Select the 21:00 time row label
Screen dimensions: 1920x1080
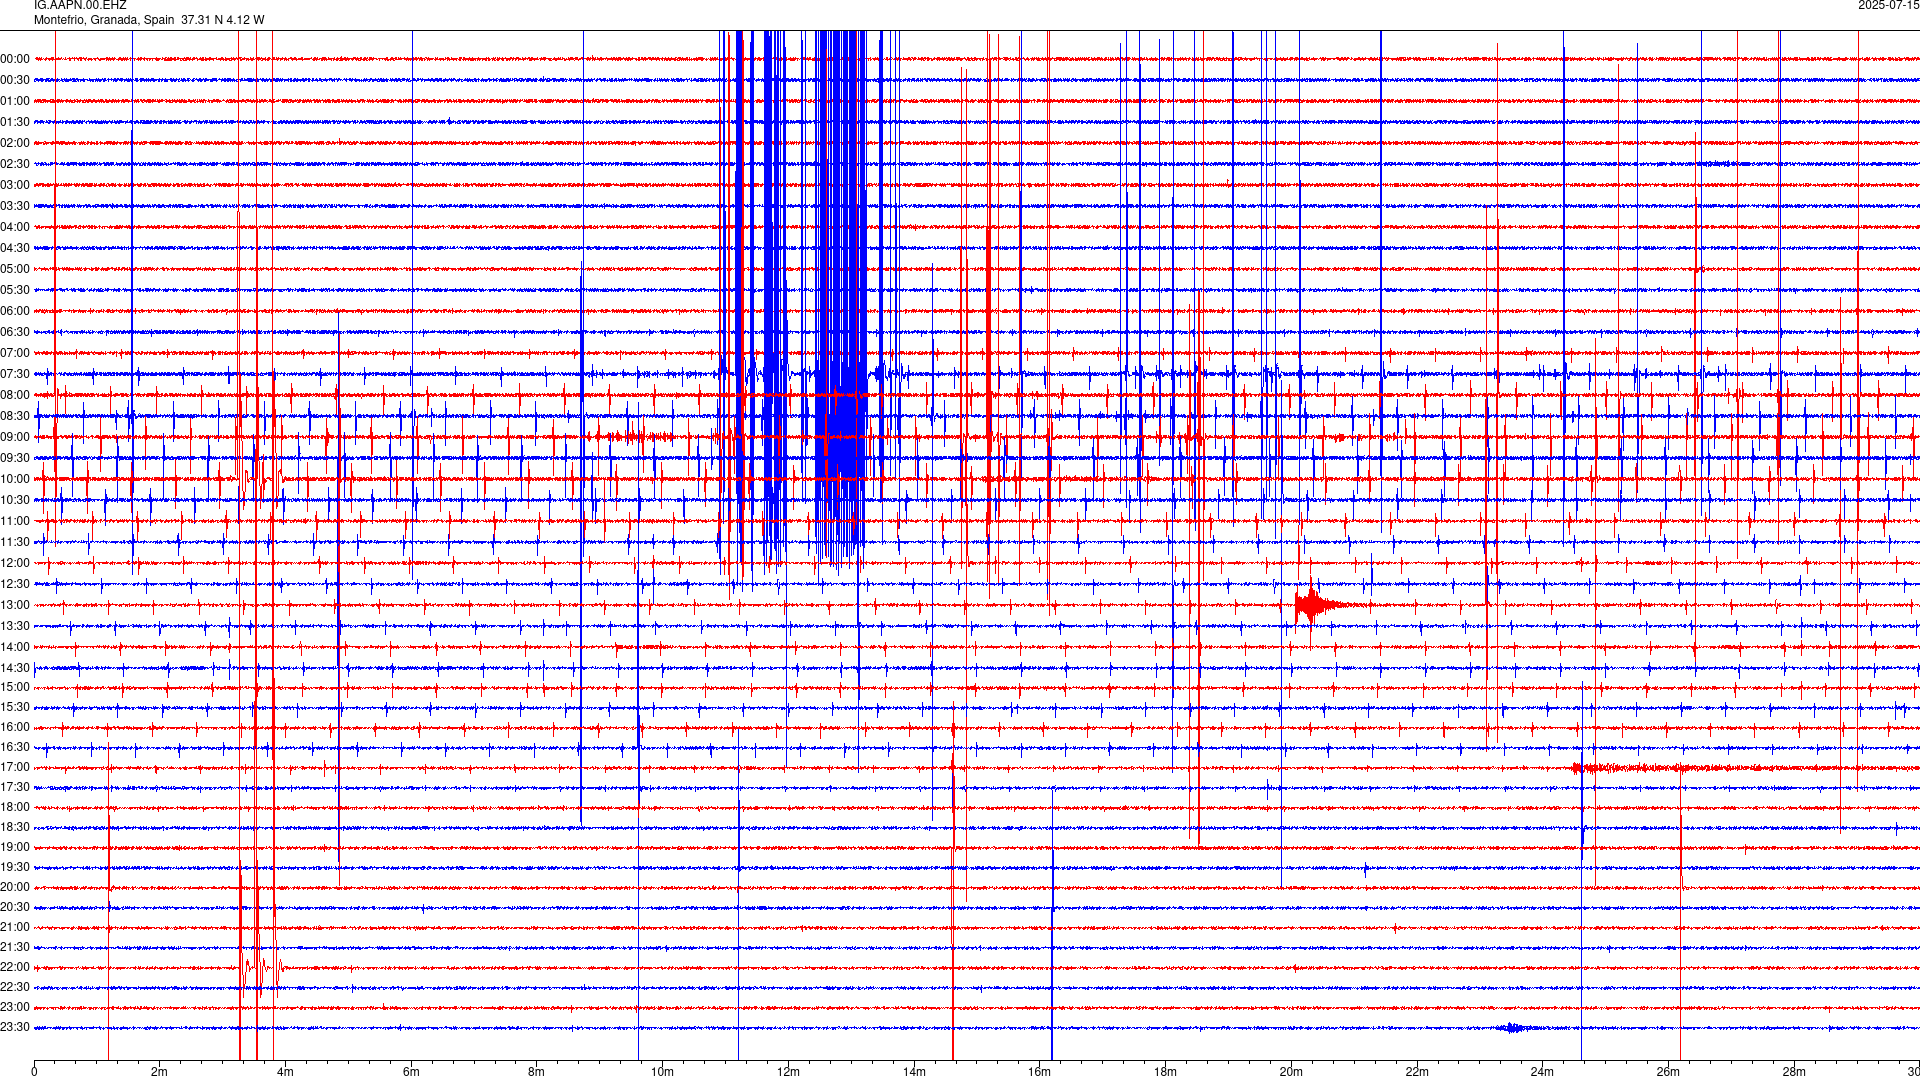click(x=15, y=927)
